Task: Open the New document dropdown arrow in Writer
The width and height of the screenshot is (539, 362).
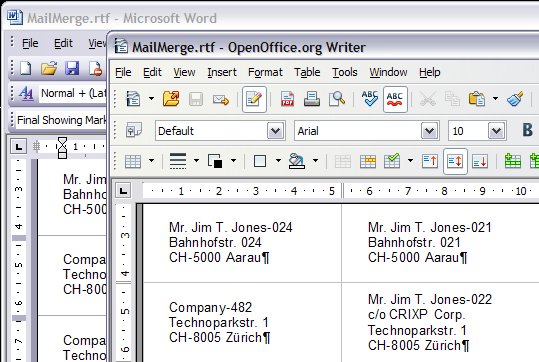Action: click(151, 99)
